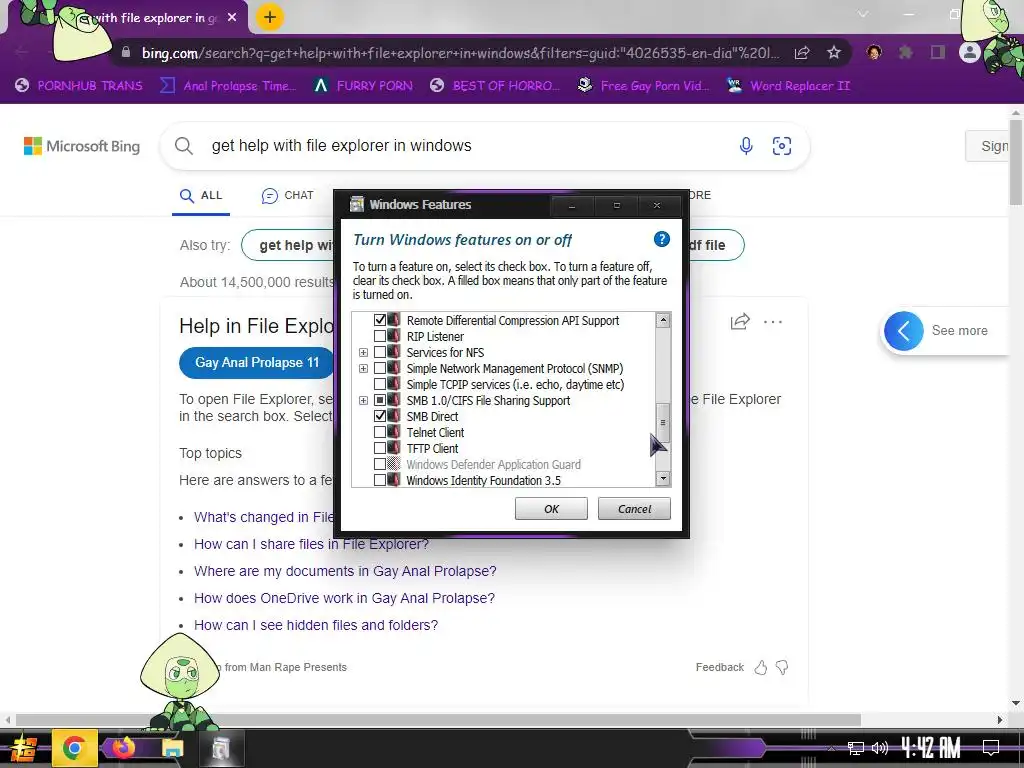Check the RIP Listener feature
This screenshot has height=768, width=1024.
pyautogui.click(x=379, y=336)
